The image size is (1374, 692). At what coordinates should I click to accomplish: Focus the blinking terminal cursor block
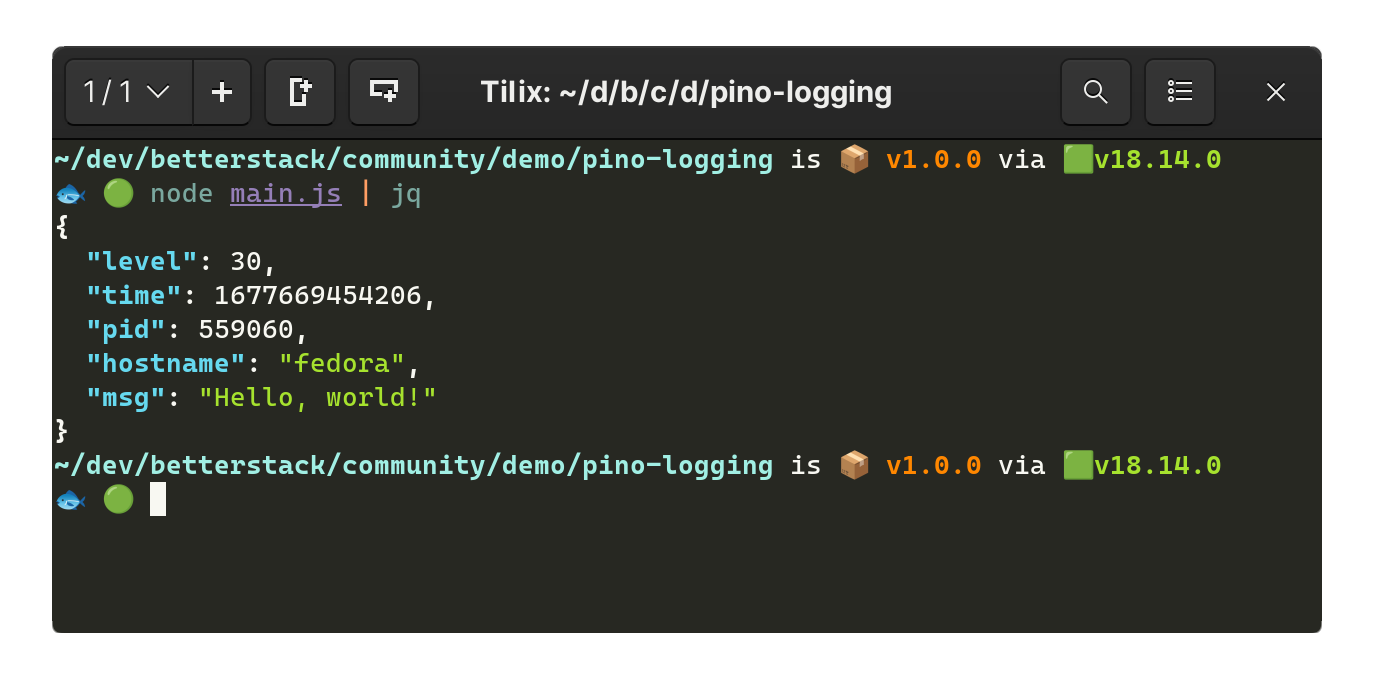coord(158,499)
